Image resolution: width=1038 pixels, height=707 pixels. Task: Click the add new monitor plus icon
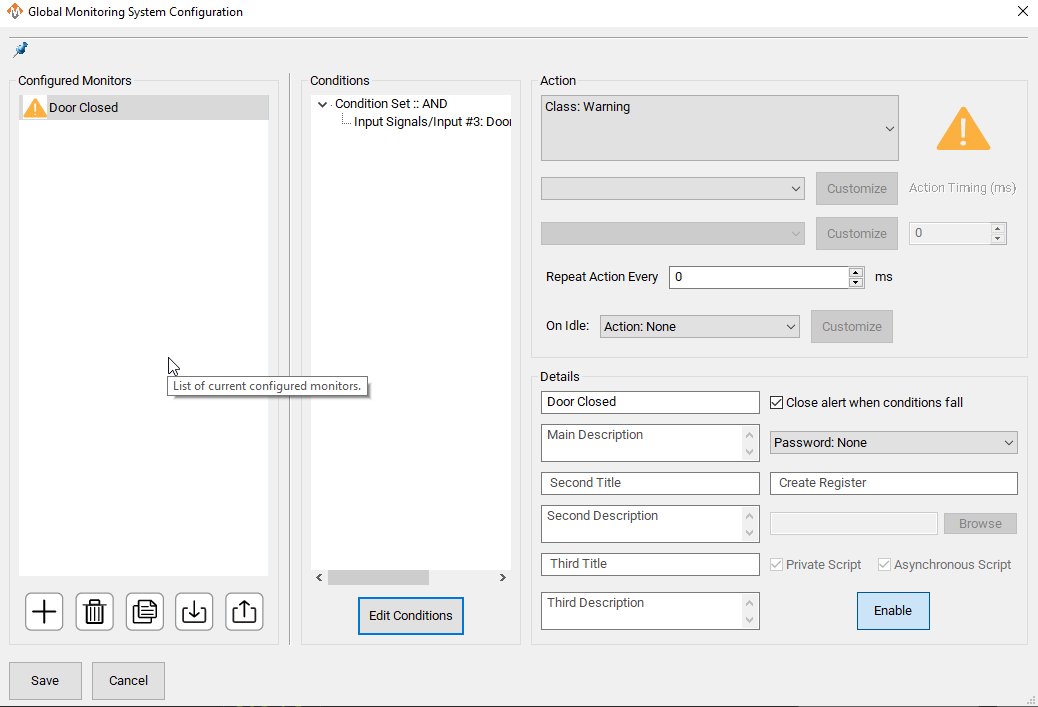pos(44,611)
